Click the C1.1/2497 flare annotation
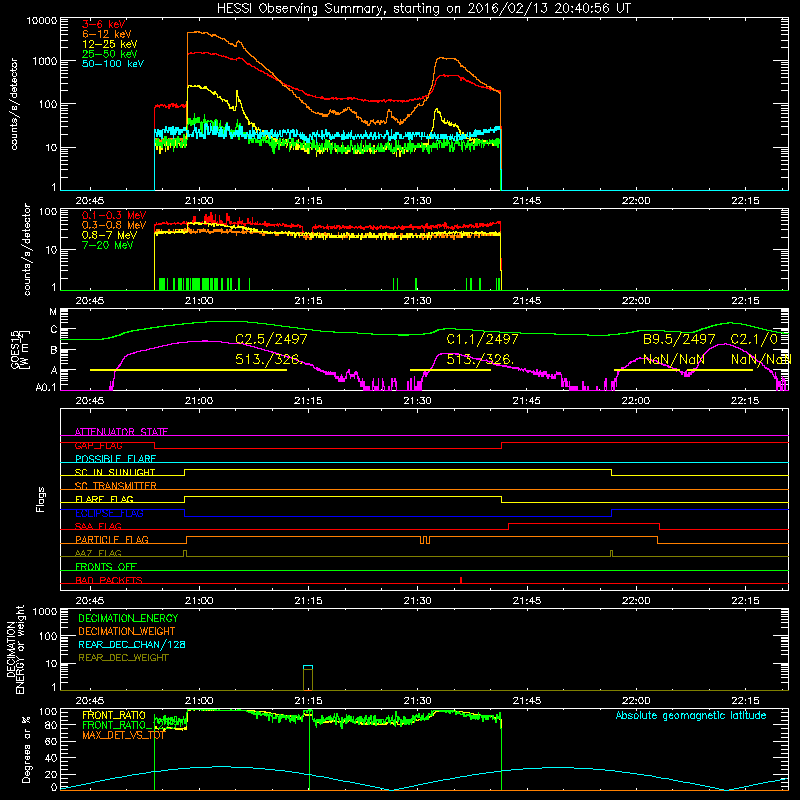 click(482, 339)
